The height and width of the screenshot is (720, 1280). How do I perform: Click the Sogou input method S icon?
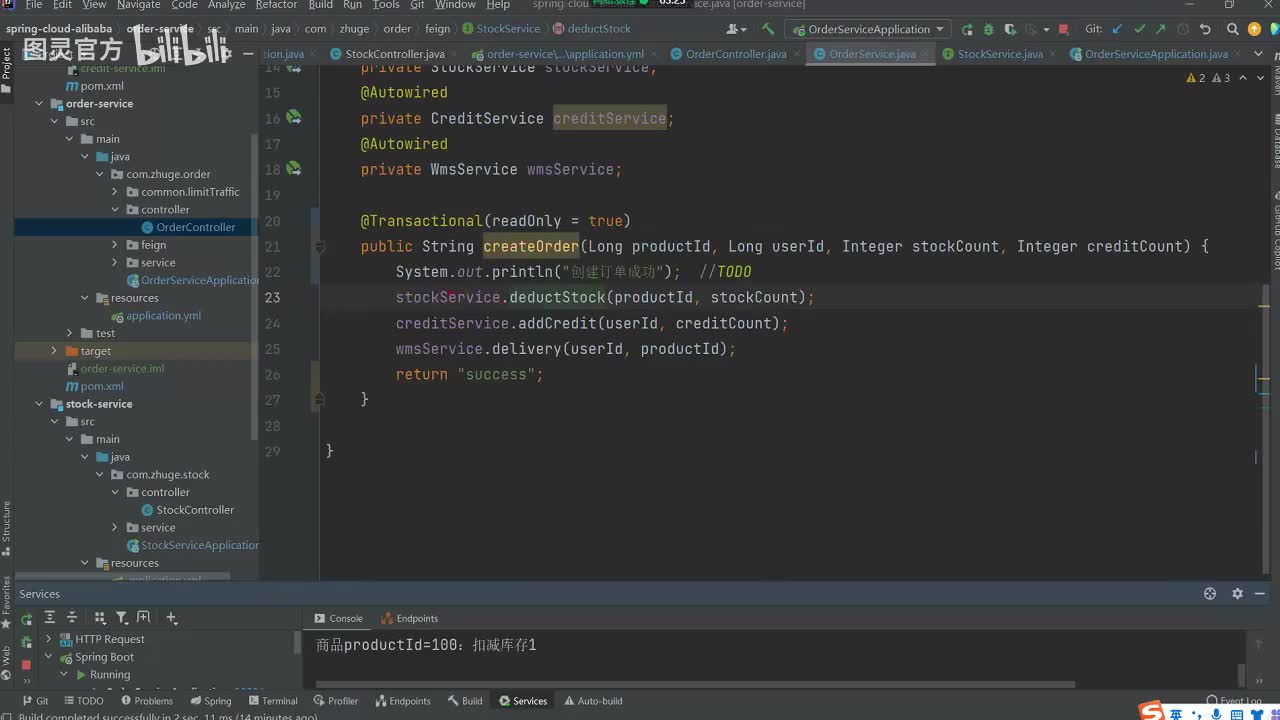point(1152,711)
